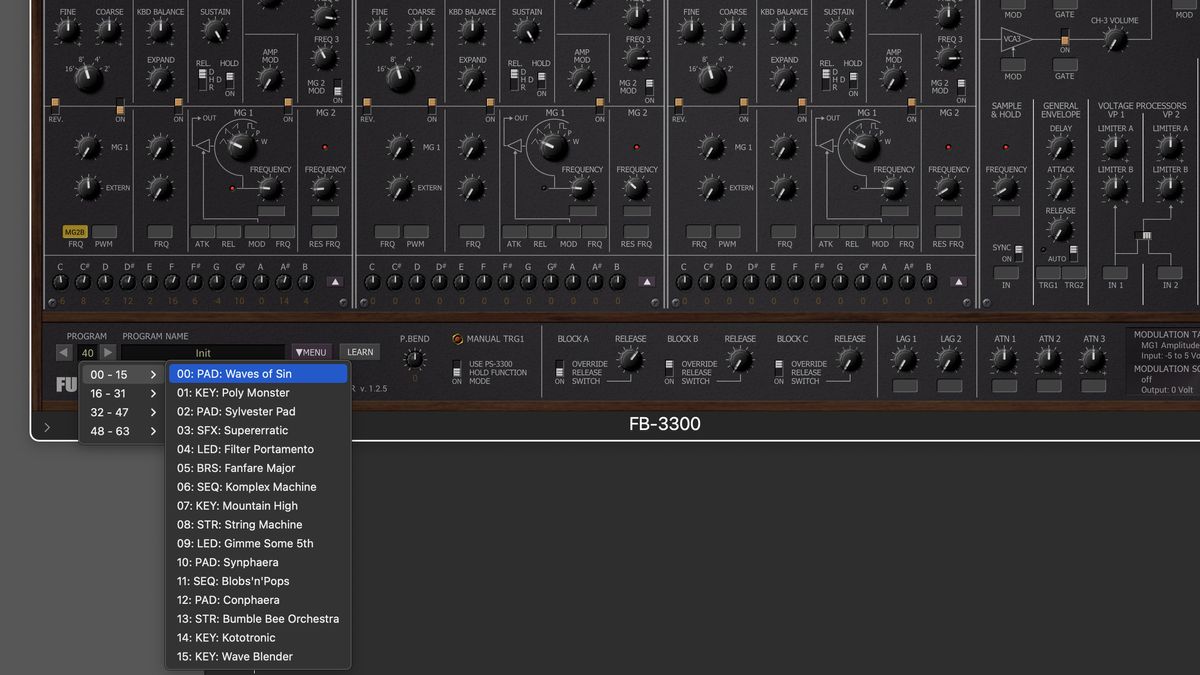The image size is (1200, 675).
Task: Click the TRG1 patch slot
Action: tap(1048, 272)
